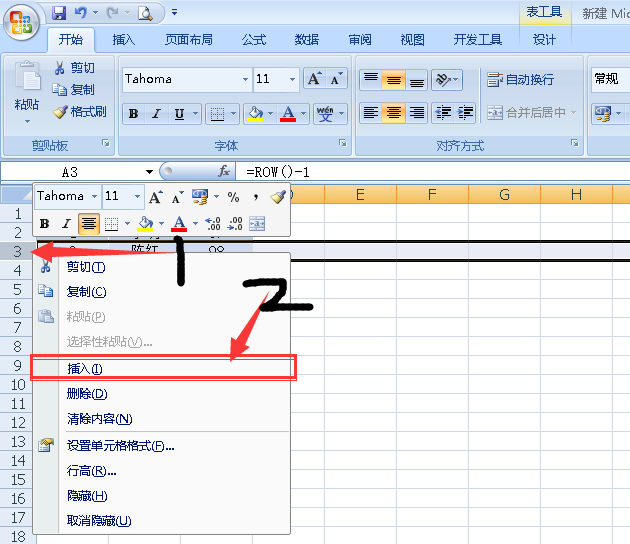Open print preview from quick access
Viewport: 630px width, 544px height.
pos(145,13)
